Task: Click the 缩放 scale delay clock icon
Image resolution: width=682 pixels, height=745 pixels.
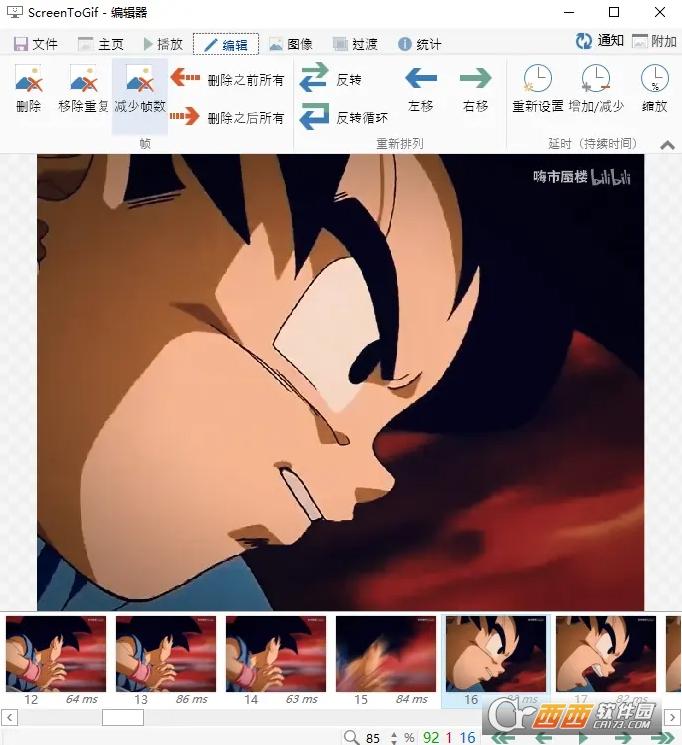Action: (654, 78)
